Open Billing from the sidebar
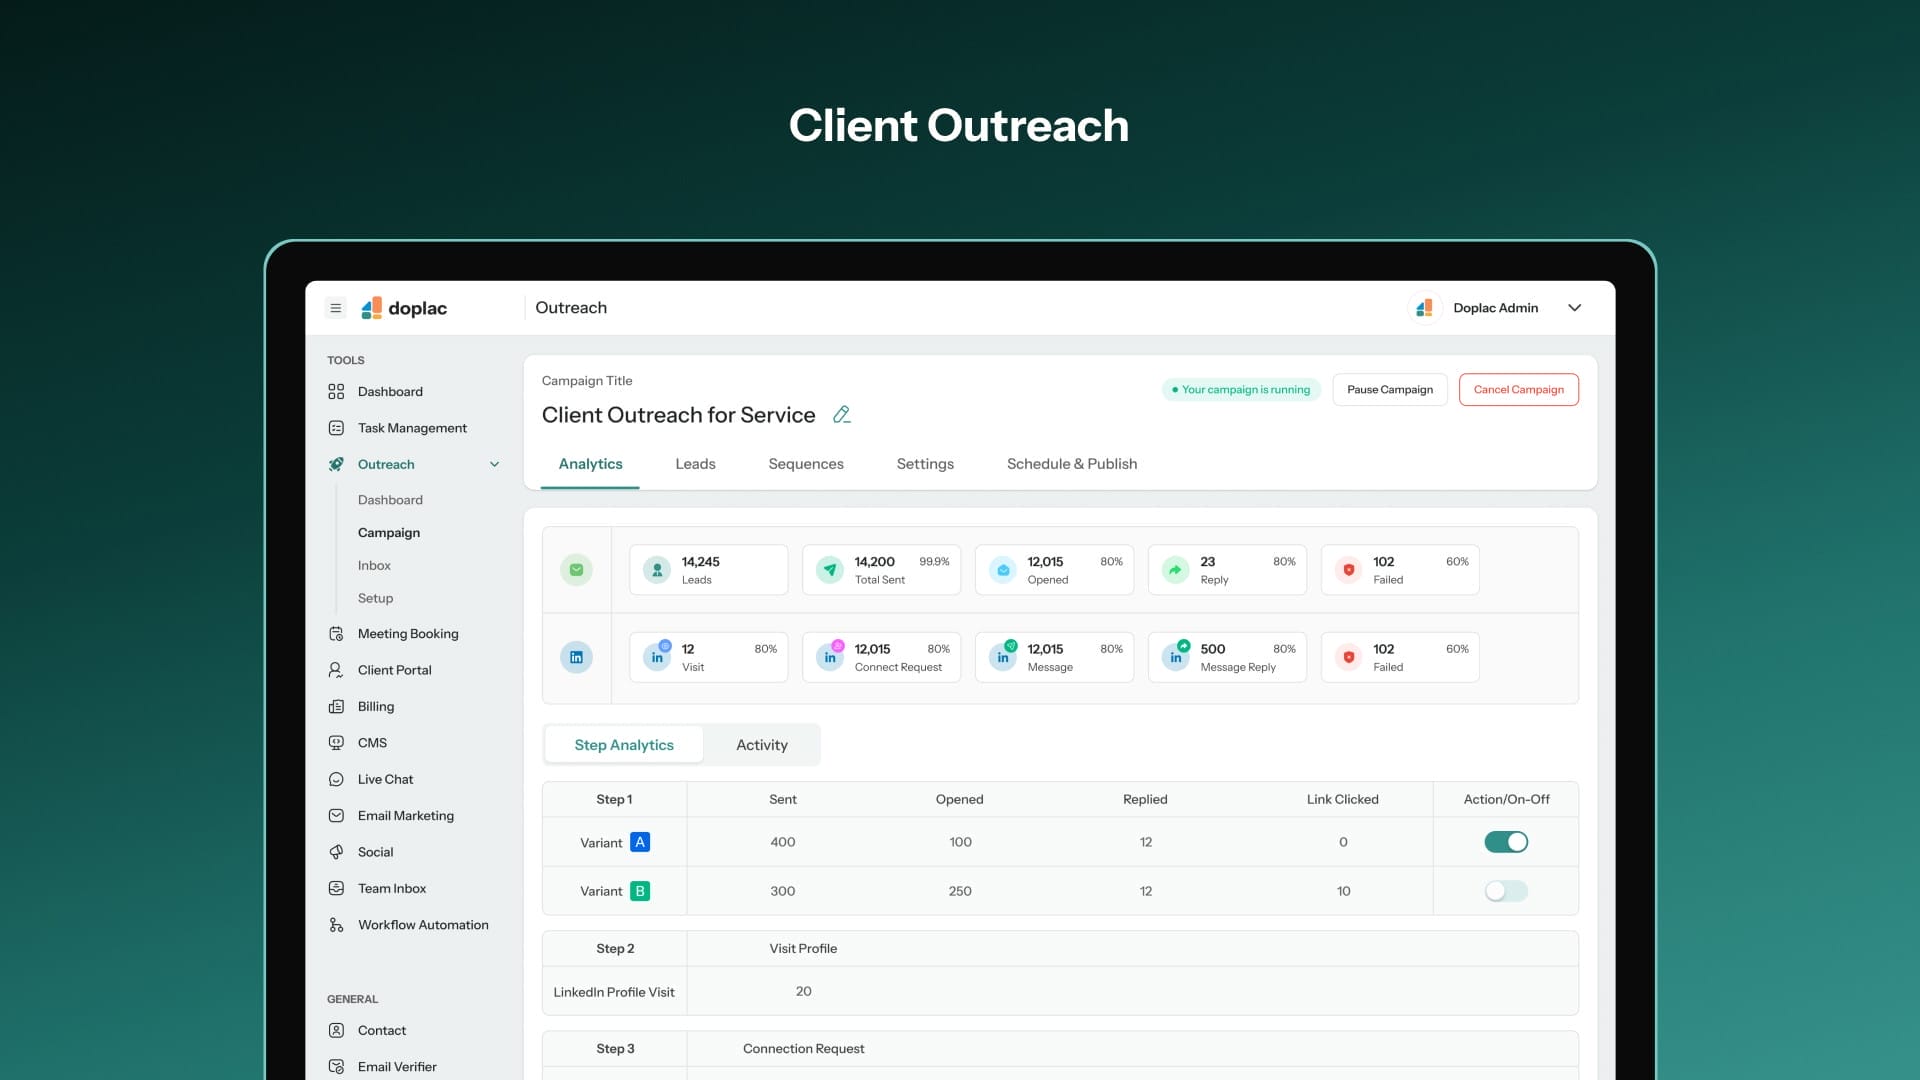 (x=375, y=707)
